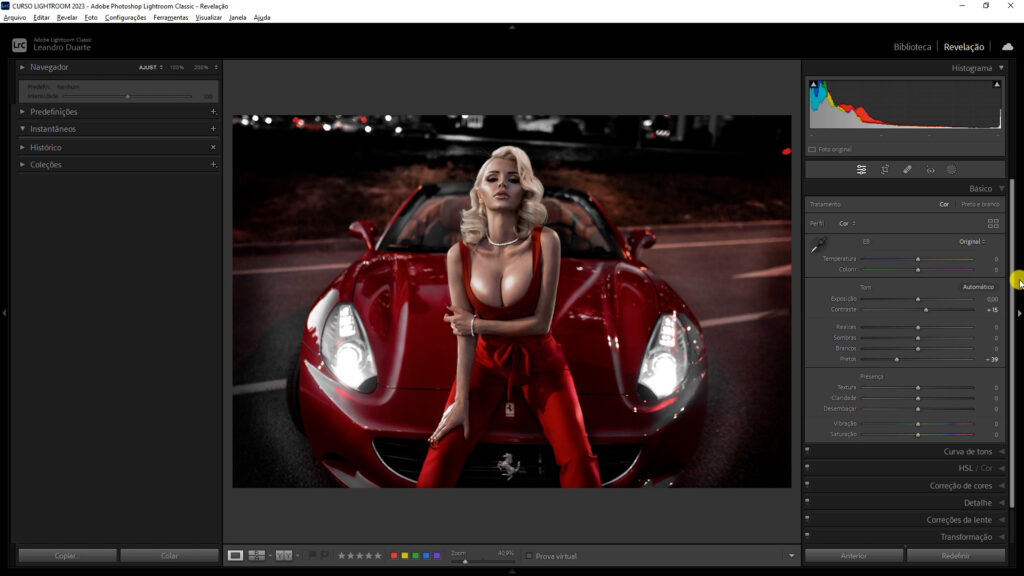Clear history with the X beside Histórico
This screenshot has width=1024, height=576.
pyautogui.click(x=213, y=147)
